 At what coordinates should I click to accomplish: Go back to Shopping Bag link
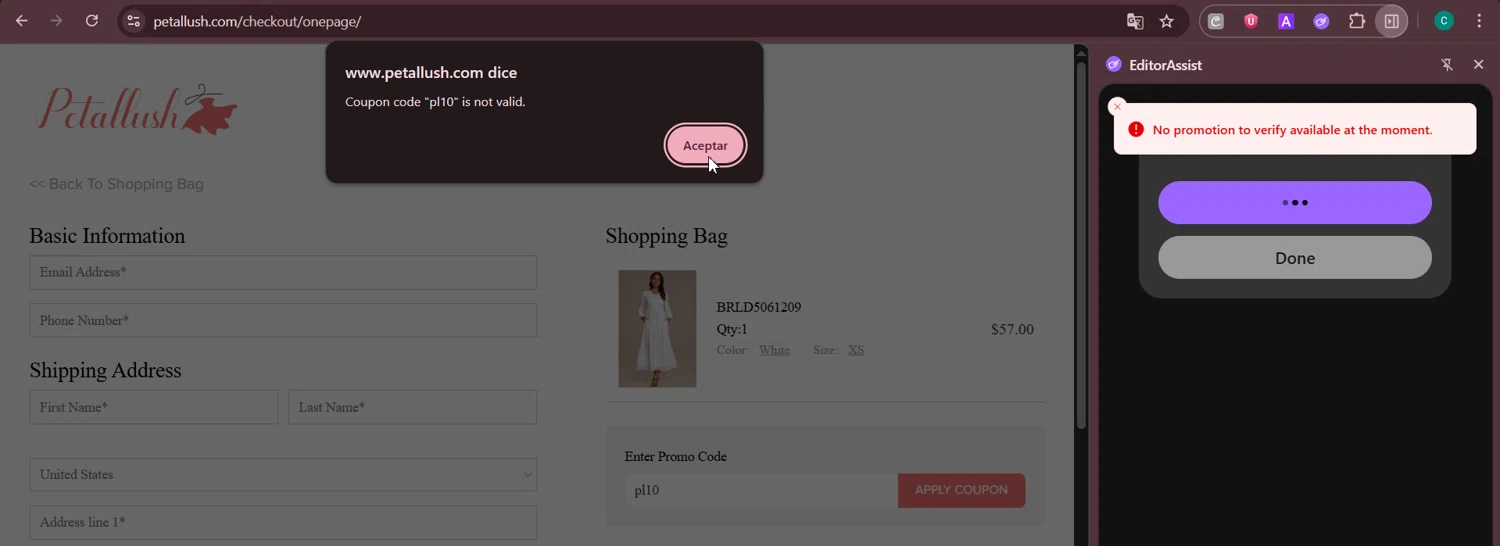pyautogui.click(x=116, y=184)
